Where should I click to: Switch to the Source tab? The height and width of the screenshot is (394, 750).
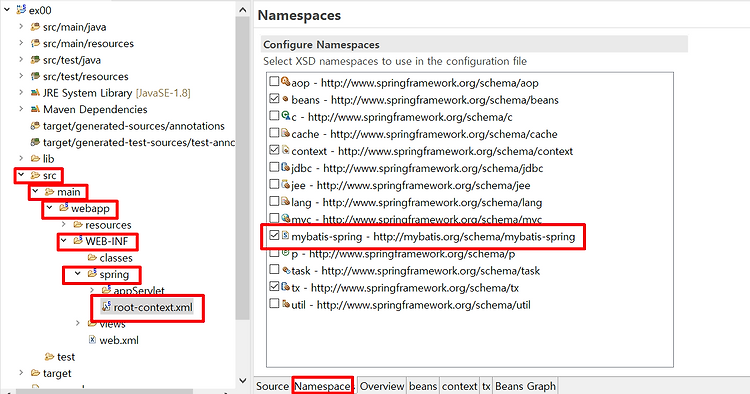pos(272,386)
